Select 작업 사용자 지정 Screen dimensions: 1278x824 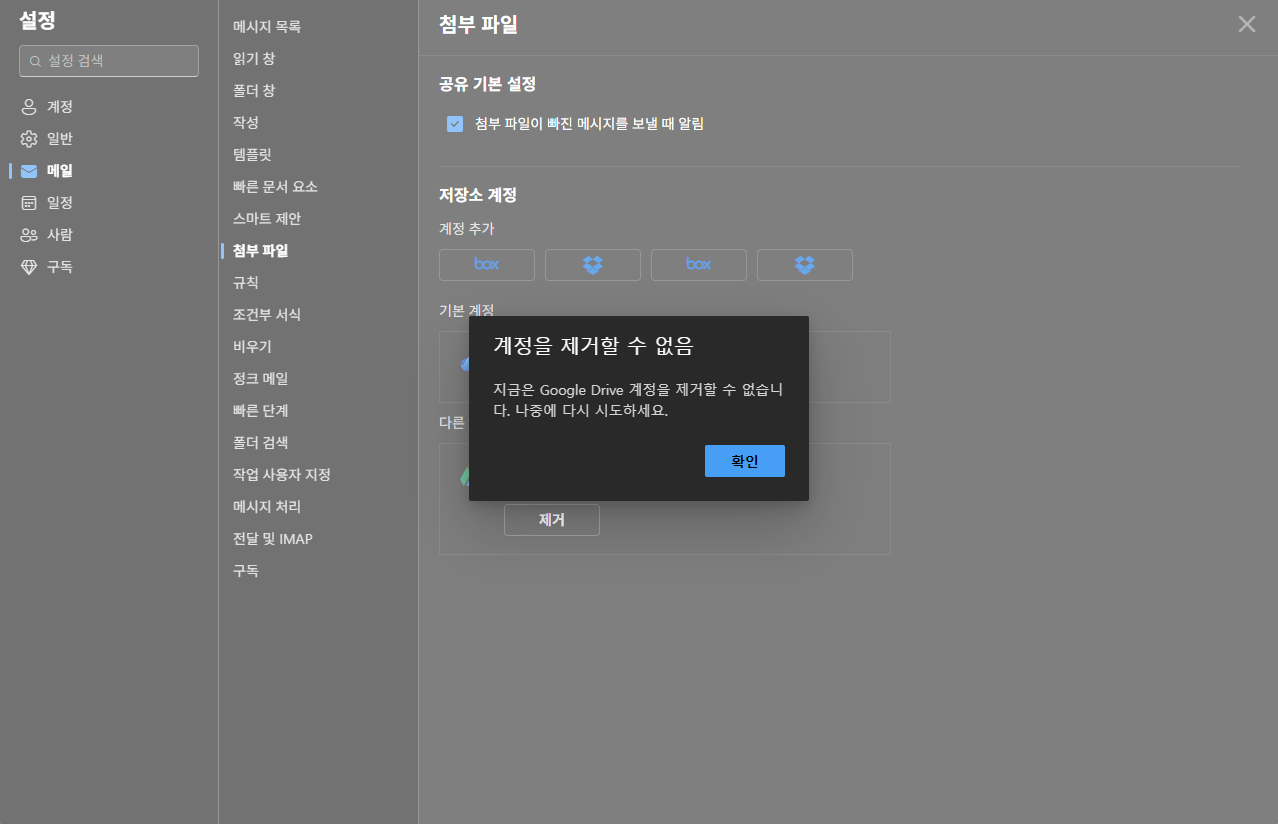pyautogui.click(x=282, y=474)
